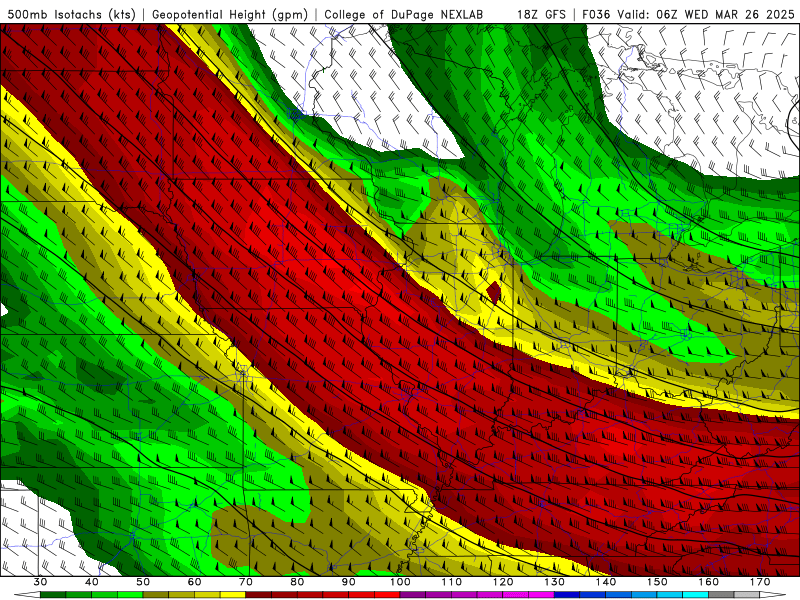The width and height of the screenshot is (800, 600).
Task: Click the '18Z GFS' model run text
Action: pos(541,14)
